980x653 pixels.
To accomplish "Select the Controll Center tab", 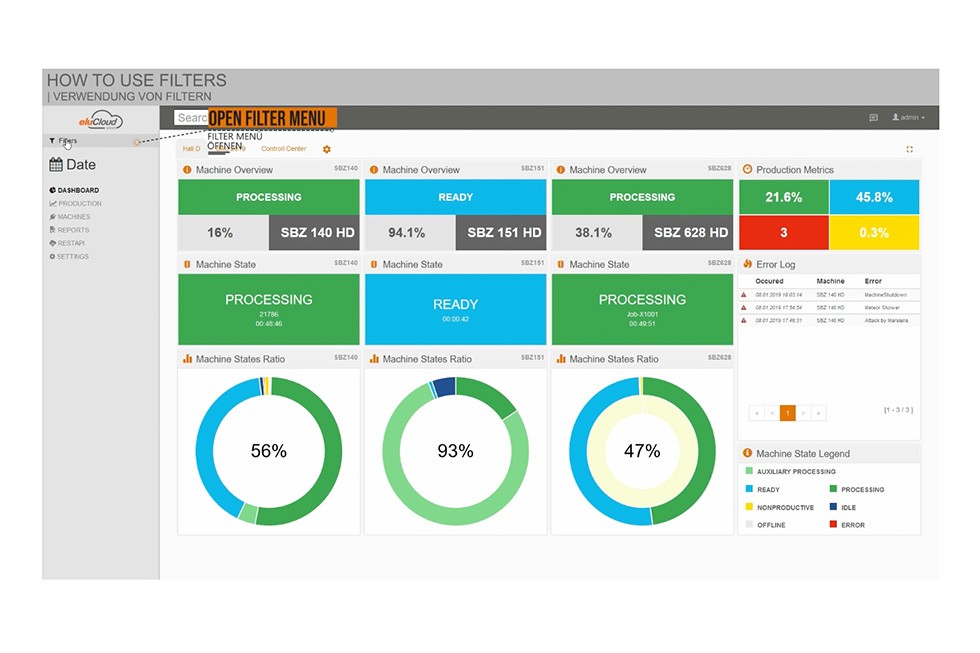I will pyautogui.click(x=283, y=149).
